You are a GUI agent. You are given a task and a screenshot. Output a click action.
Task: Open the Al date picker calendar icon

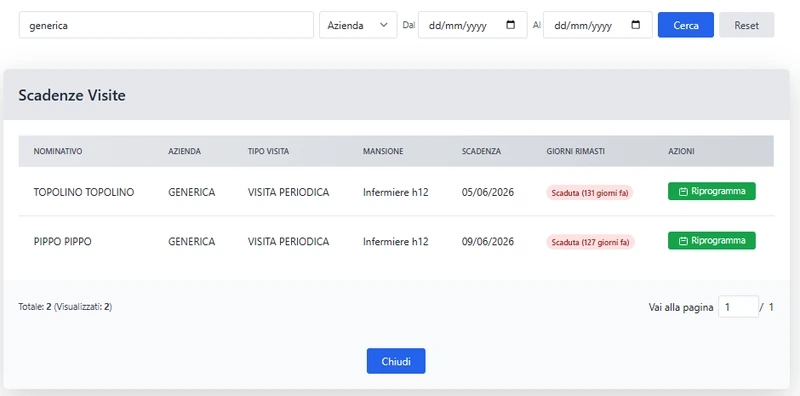[635, 25]
